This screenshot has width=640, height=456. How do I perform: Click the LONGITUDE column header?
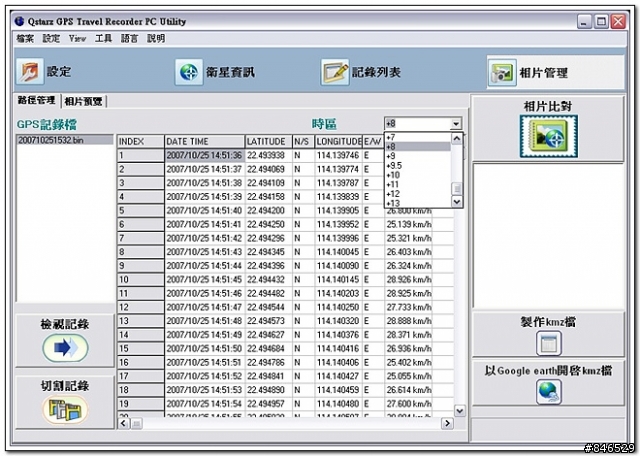tap(339, 141)
